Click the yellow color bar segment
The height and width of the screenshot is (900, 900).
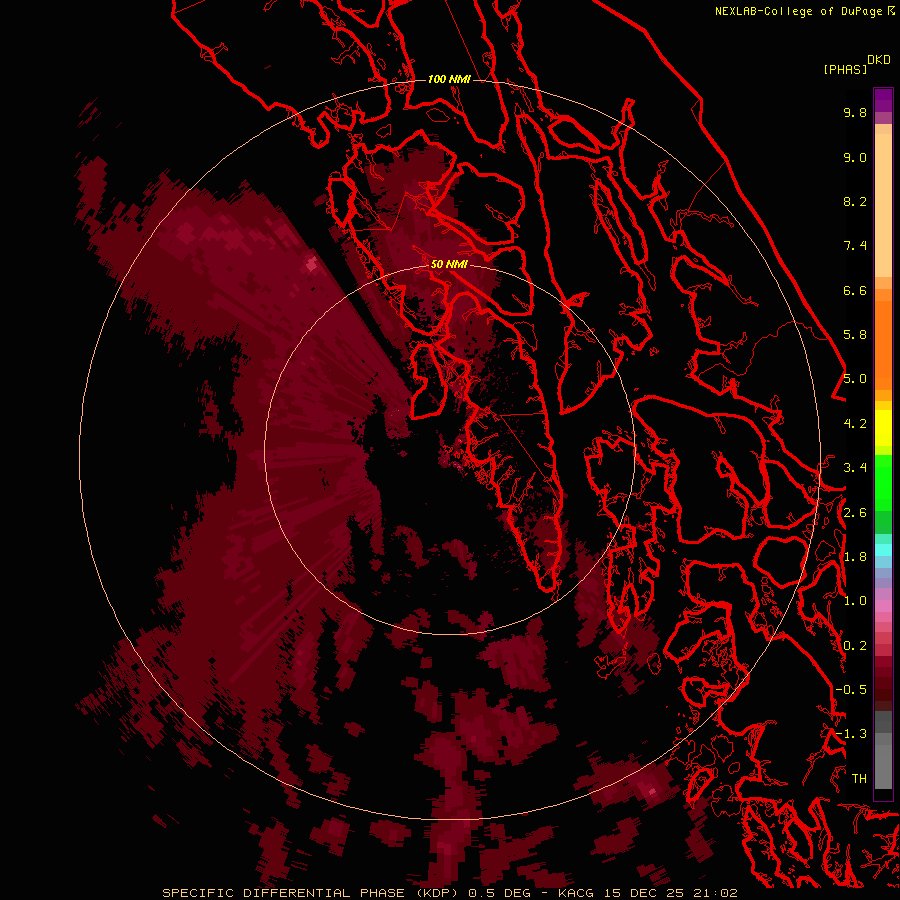coord(883,428)
